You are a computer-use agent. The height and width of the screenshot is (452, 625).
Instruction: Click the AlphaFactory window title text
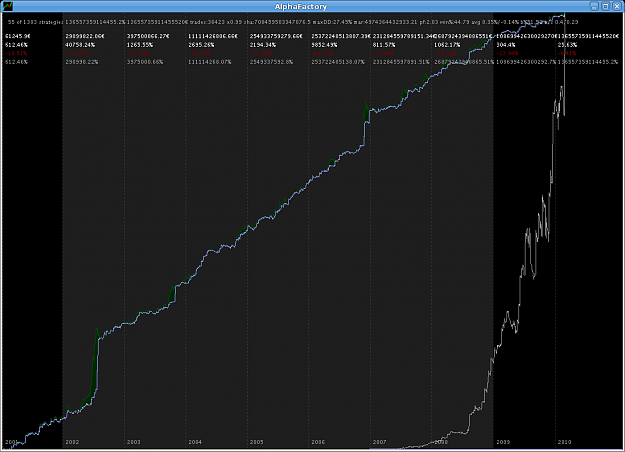tap(301, 6)
